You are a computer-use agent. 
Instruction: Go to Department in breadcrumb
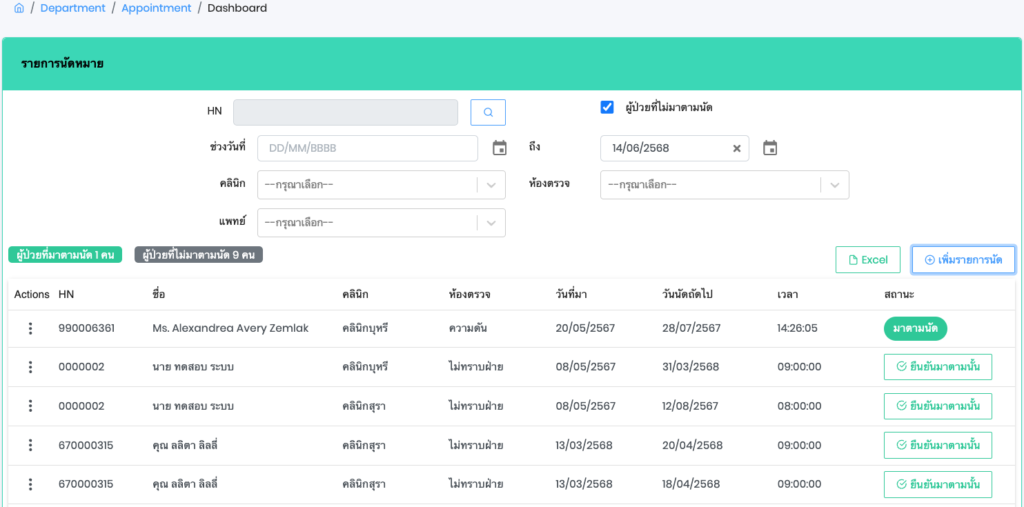click(x=72, y=8)
